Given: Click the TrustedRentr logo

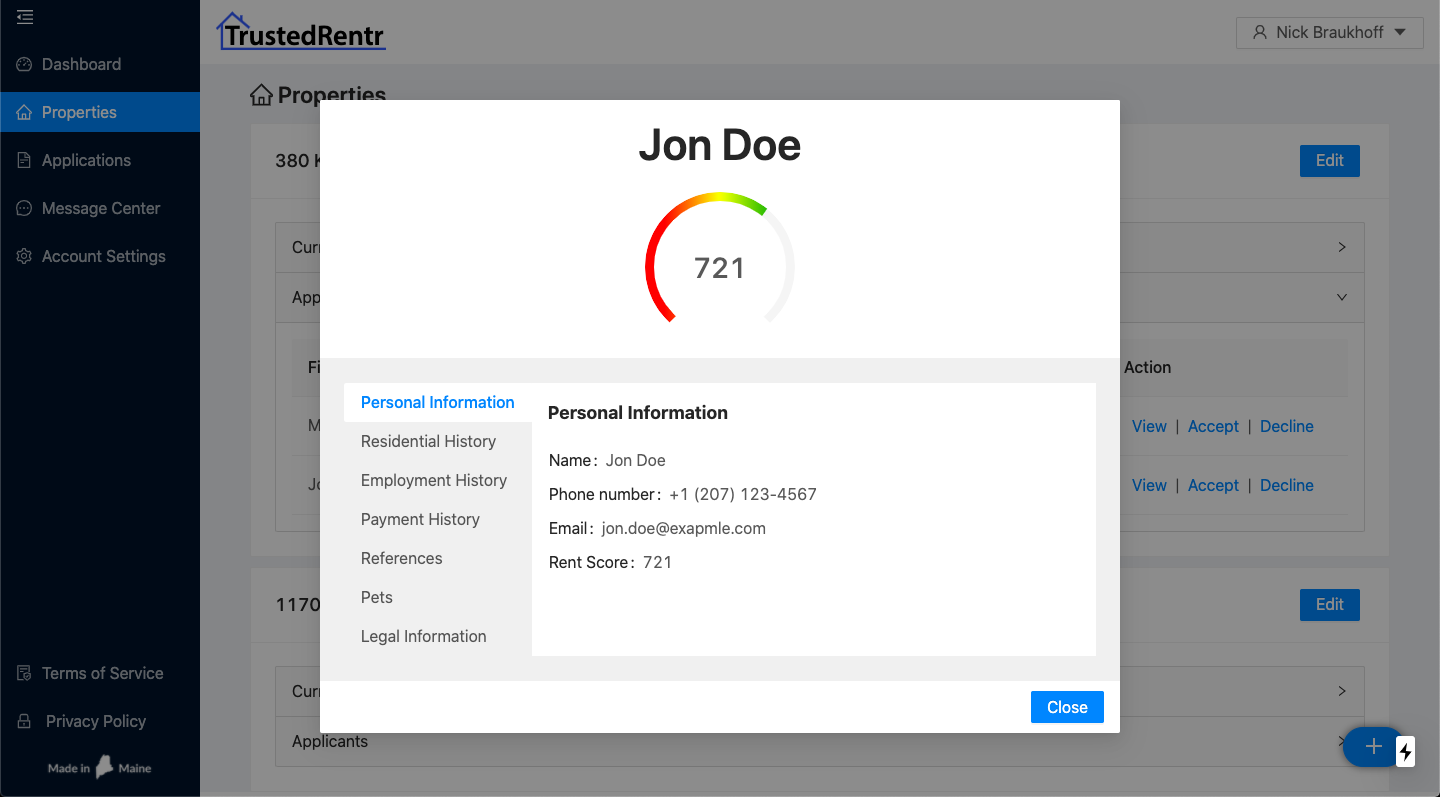Looking at the screenshot, I should tap(301, 32).
